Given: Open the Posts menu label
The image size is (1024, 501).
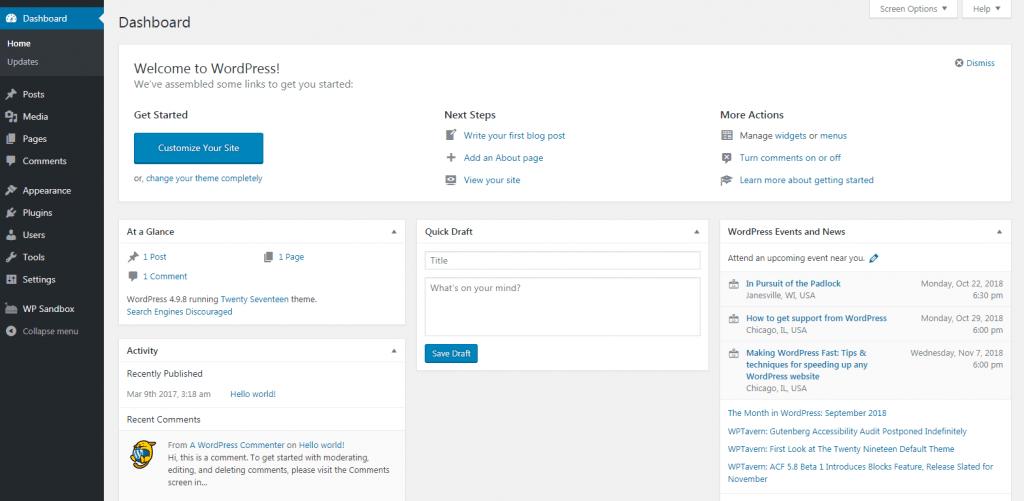Looking at the screenshot, I should 33,95.
